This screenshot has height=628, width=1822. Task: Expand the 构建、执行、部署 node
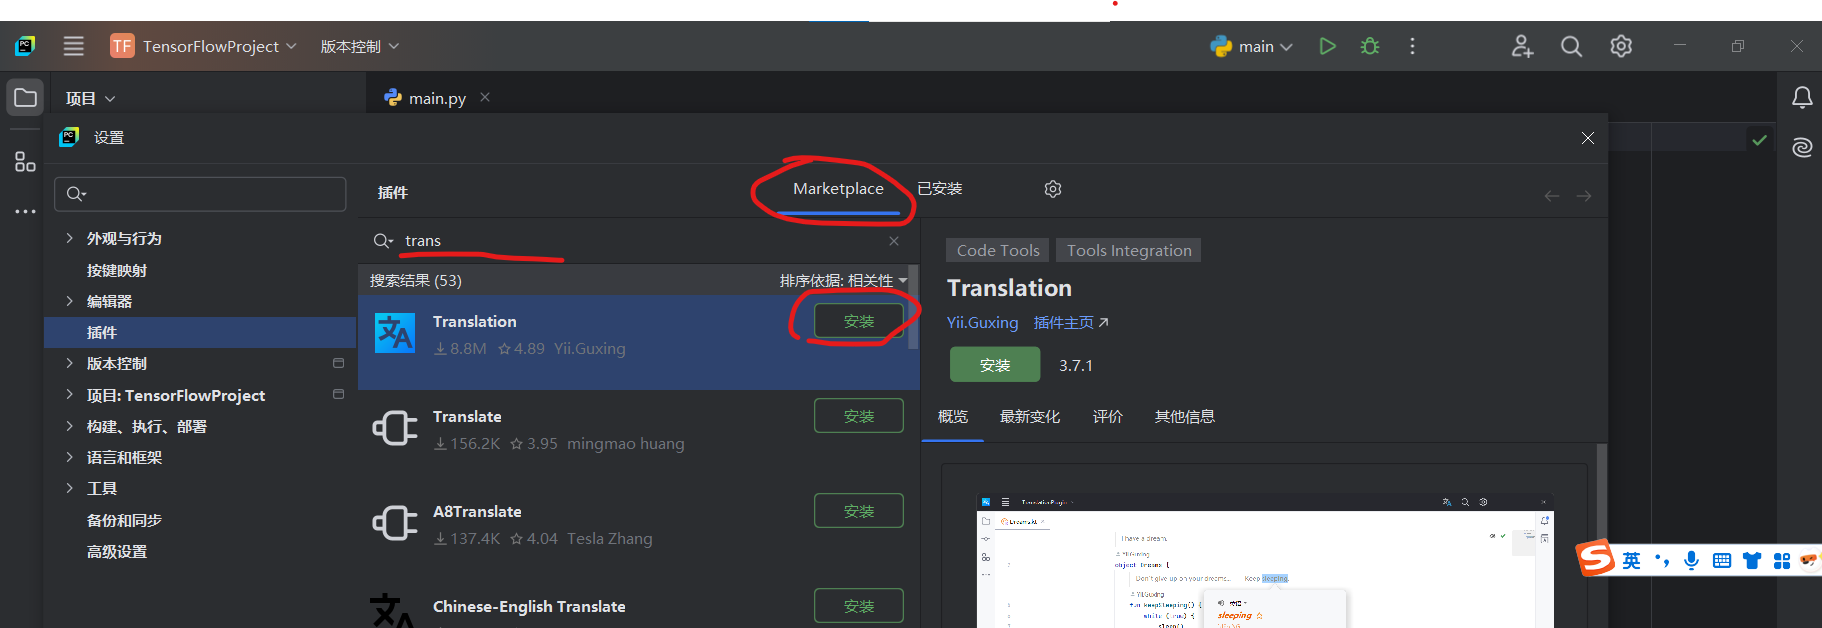point(69,426)
